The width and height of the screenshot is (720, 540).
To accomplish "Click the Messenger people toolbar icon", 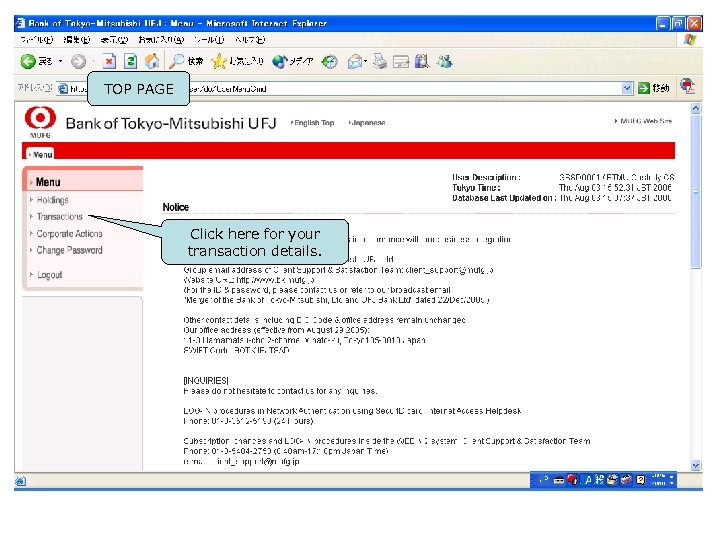I will (x=444, y=61).
